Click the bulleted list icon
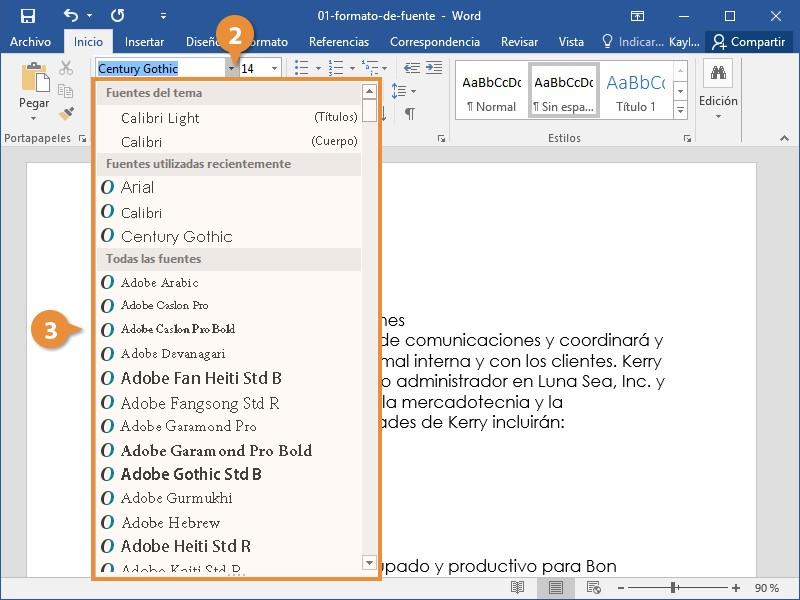The height and width of the screenshot is (600, 800). pyautogui.click(x=302, y=68)
